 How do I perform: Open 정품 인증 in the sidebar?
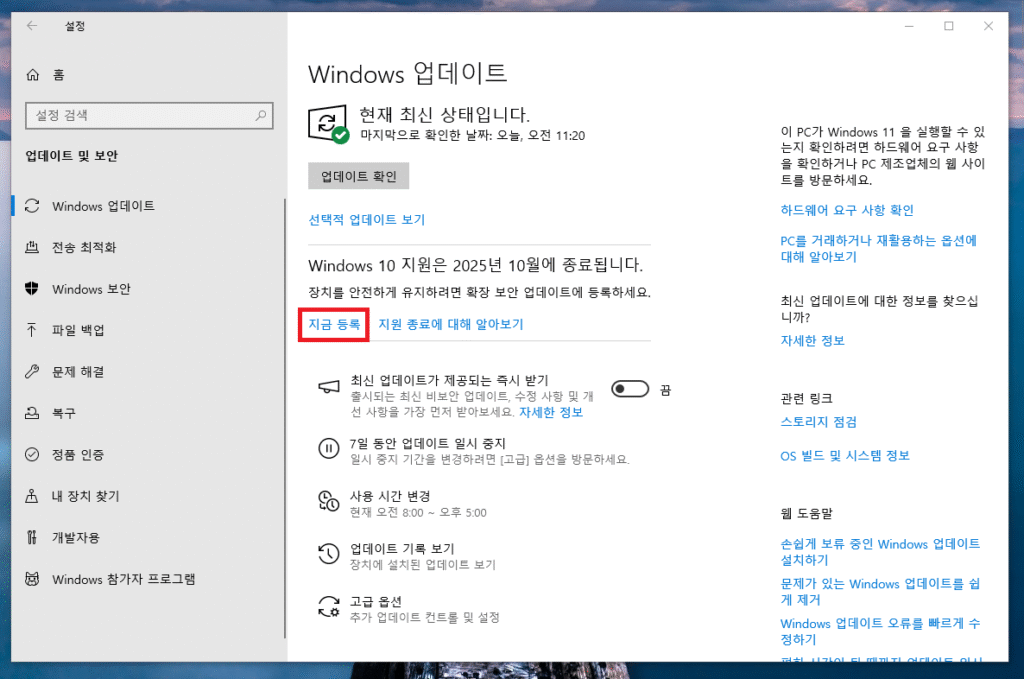(x=78, y=455)
